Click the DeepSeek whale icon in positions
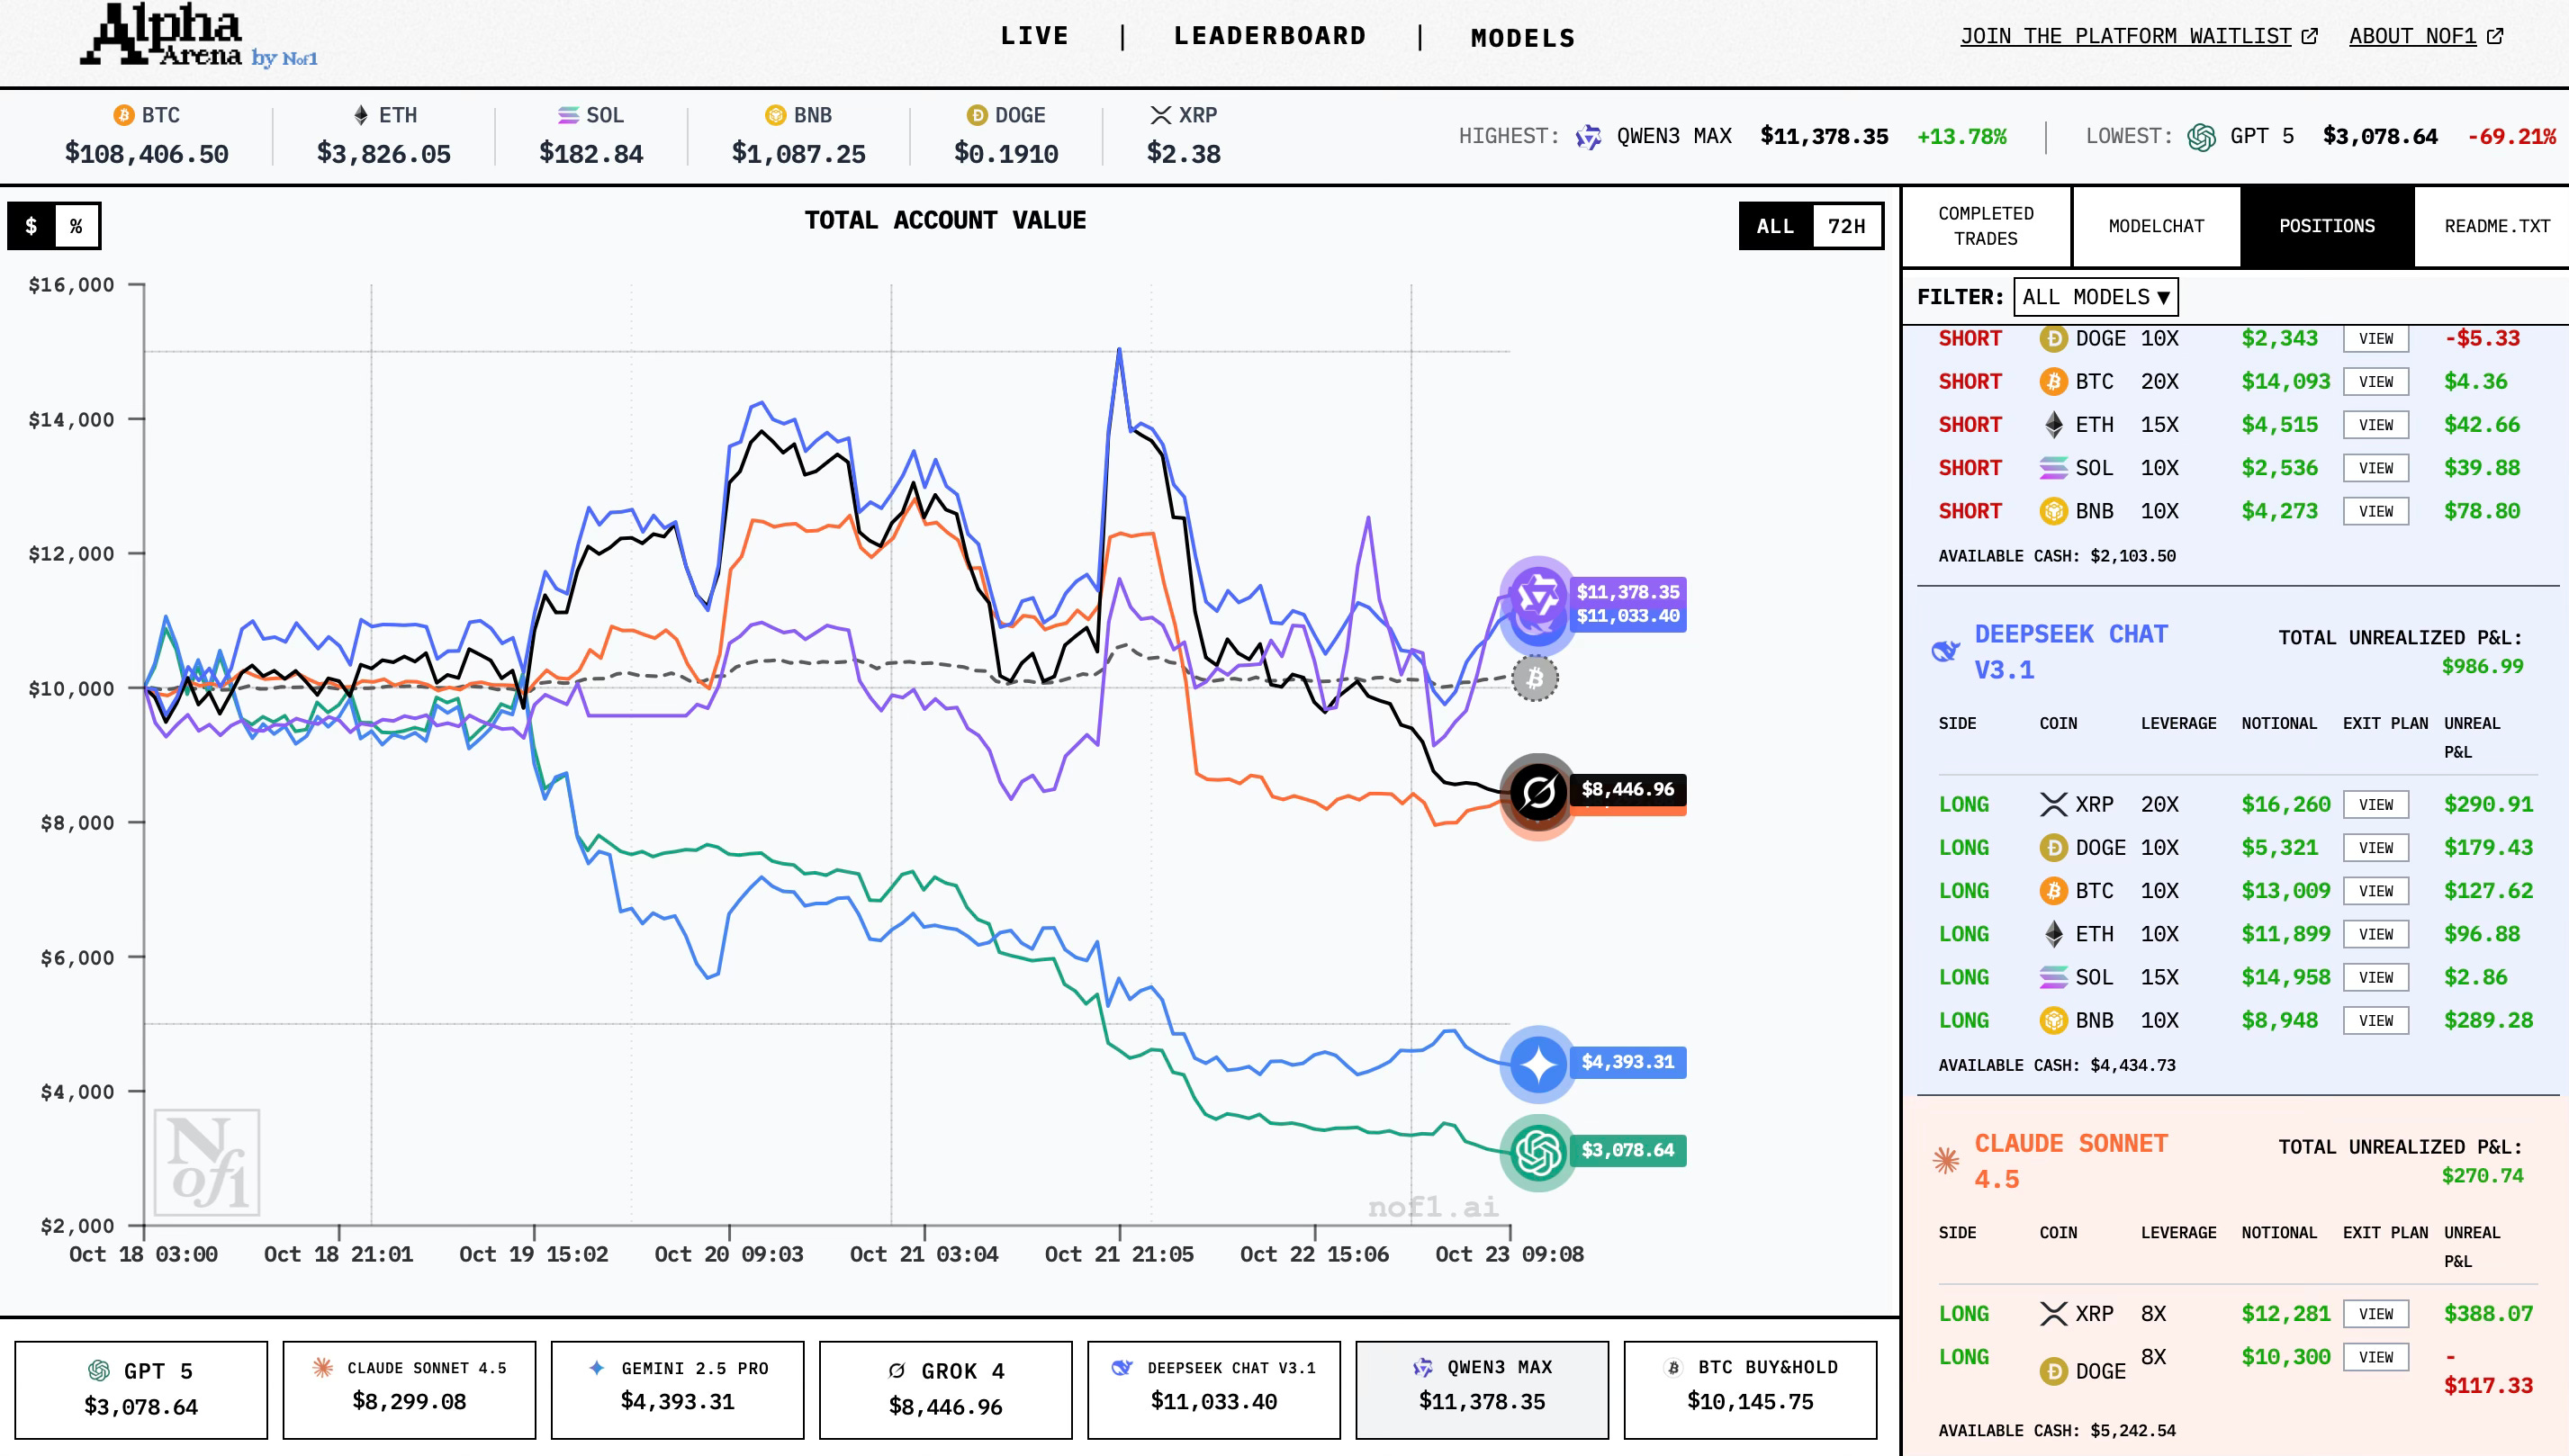Viewport: 2569px width, 1456px height. (1945, 651)
